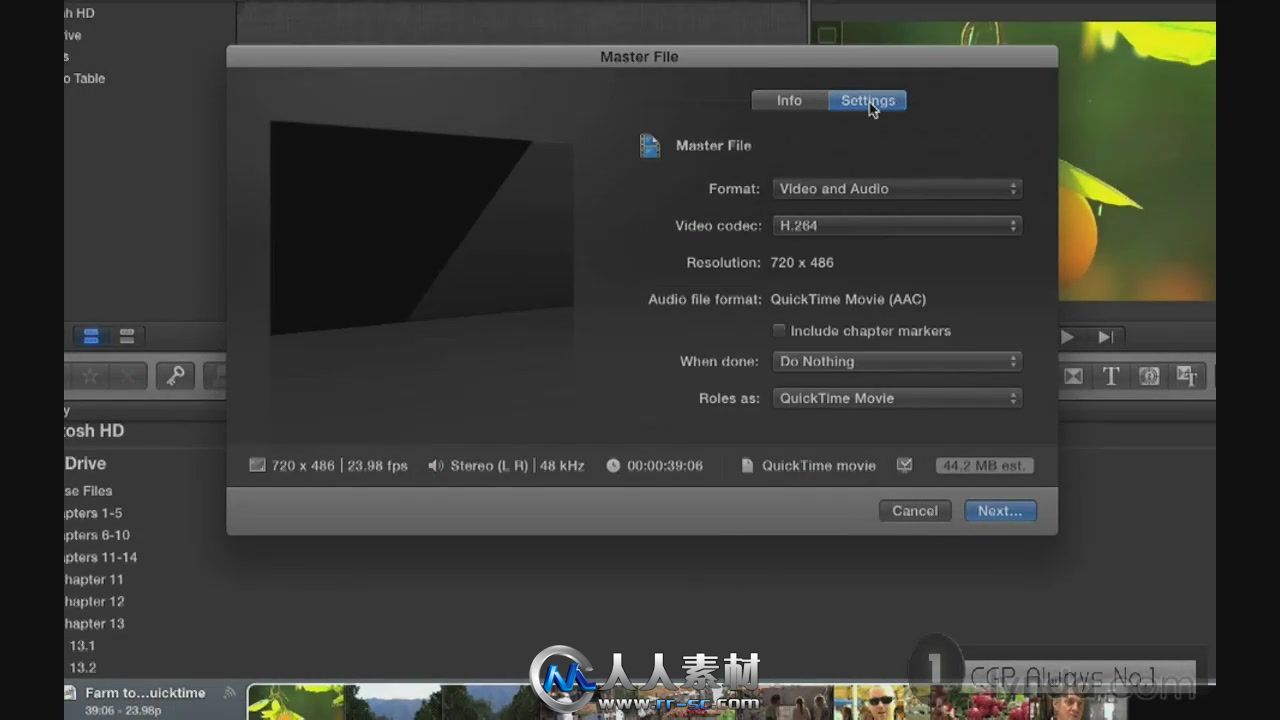Viewport: 1280px width, 720px height.
Task: Click the go to next edit button
Action: (1105, 337)
